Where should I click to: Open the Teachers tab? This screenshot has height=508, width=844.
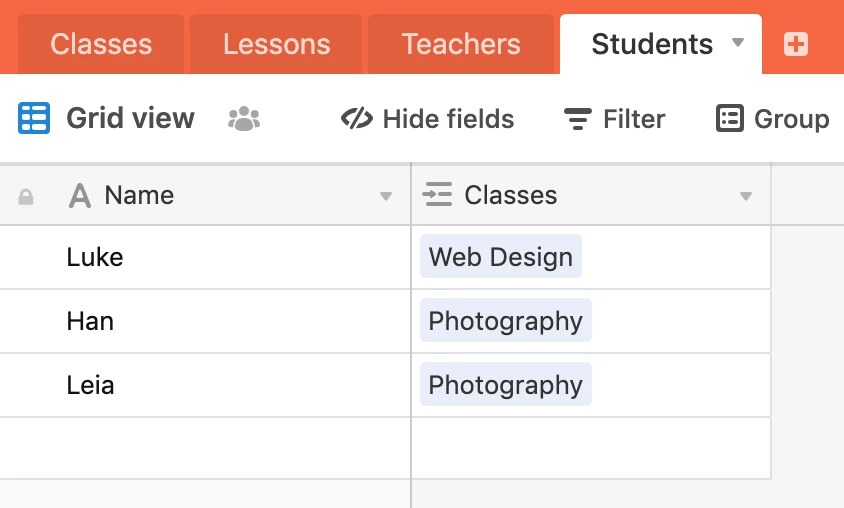coord(461,44)
